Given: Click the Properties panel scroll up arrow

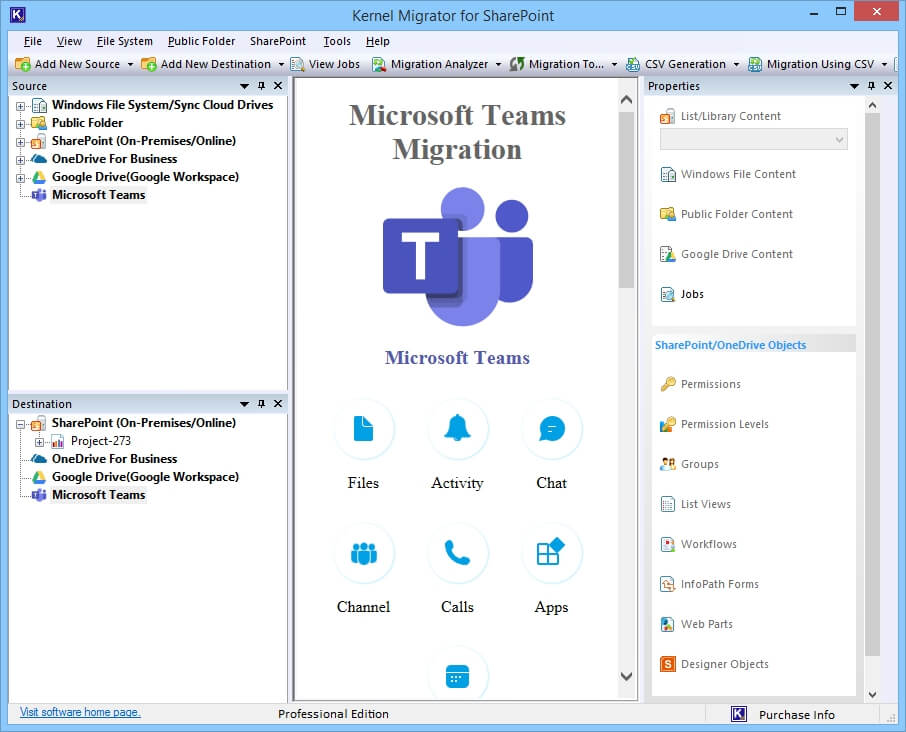Looking at the screenshot, I should pyautogui.click(x=872, y=105).
